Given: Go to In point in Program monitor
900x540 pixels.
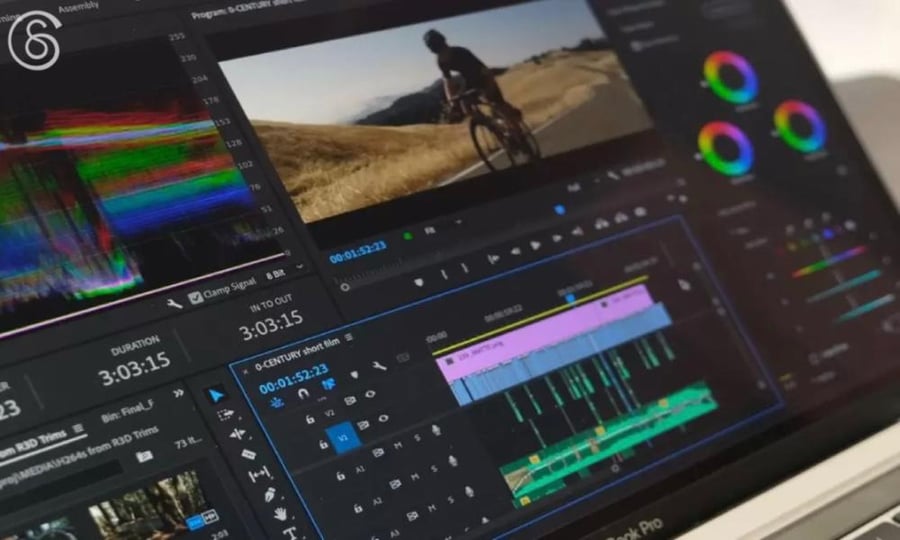Looking at the screenshot, I should pos(492,259).
